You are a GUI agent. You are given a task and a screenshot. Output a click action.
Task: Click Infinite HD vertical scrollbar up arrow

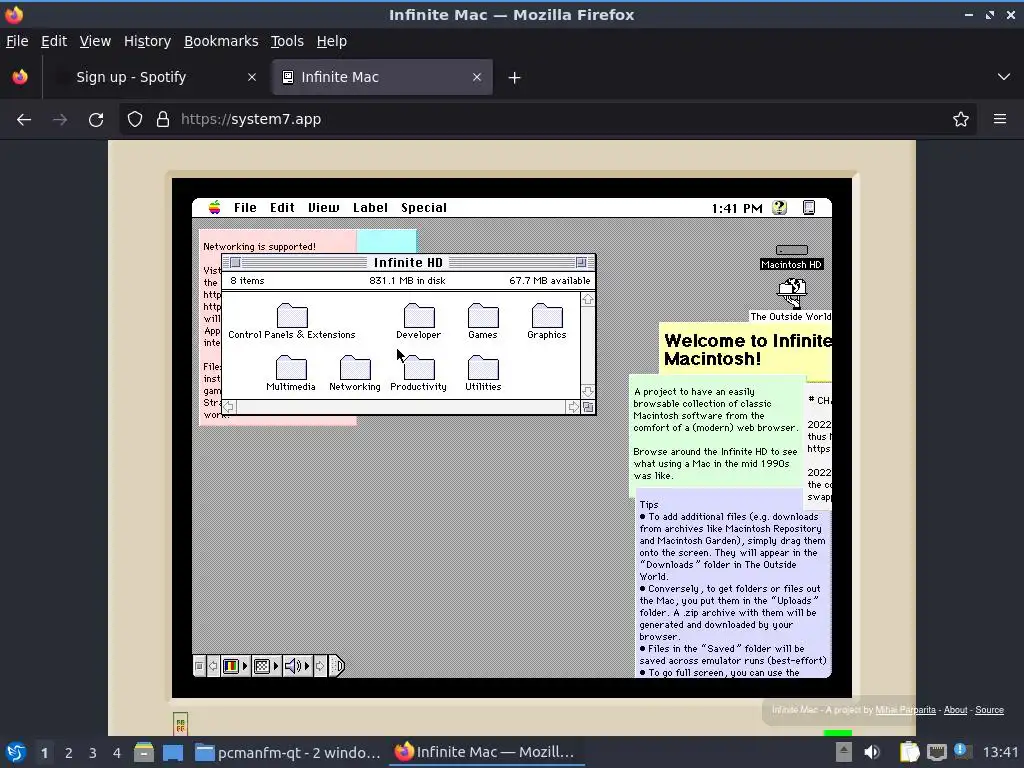point(588,299)
